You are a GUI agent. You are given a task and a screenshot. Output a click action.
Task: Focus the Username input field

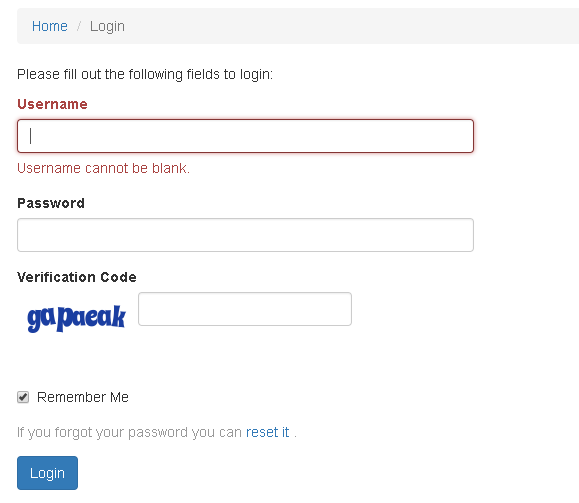click(245, 136)
